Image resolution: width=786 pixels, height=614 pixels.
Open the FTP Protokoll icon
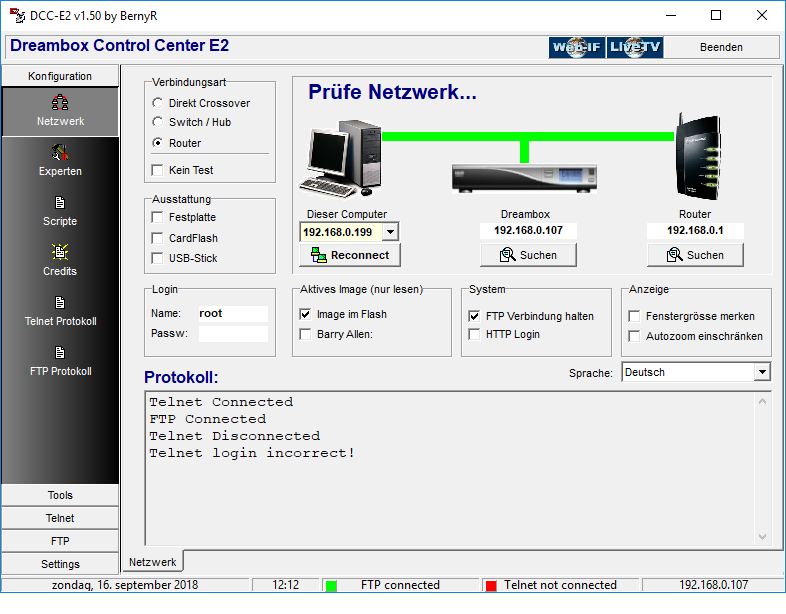60,352
